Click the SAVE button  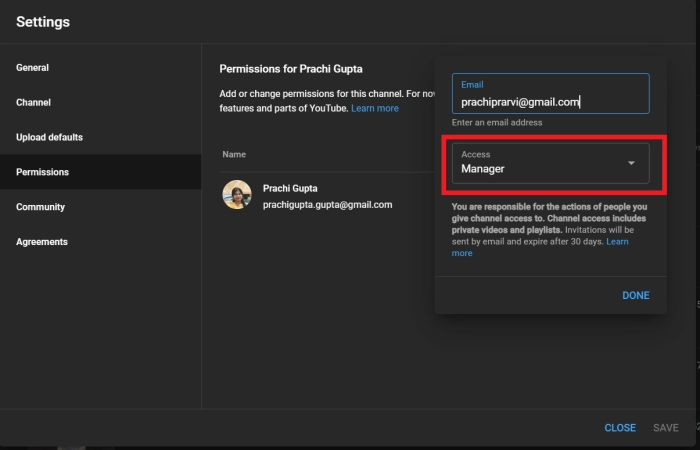pyautogui.click(x=665, y=428)
